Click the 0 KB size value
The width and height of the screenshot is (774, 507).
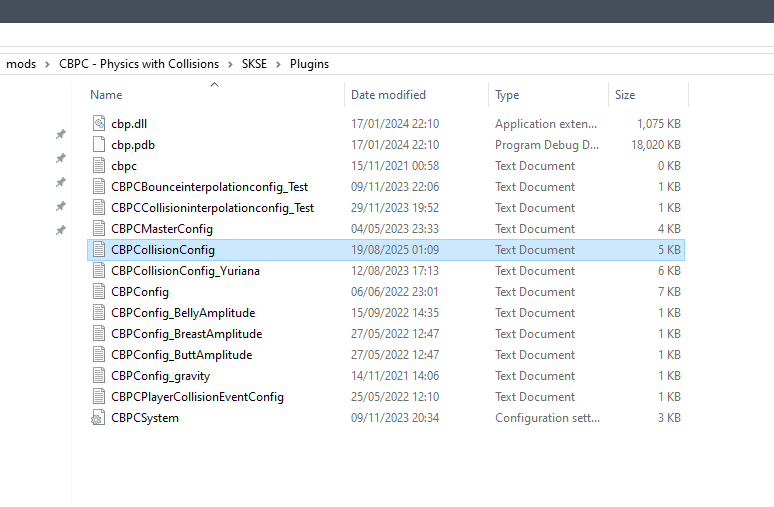669,166
